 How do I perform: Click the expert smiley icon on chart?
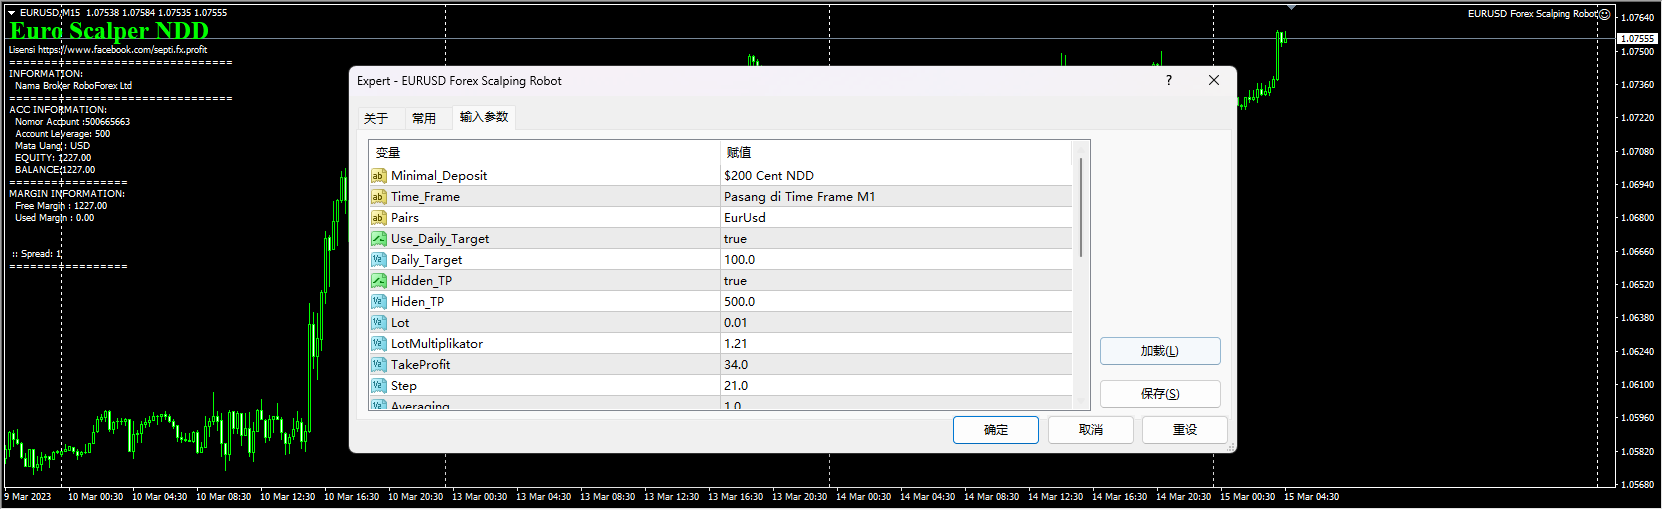click(1605, 14)
